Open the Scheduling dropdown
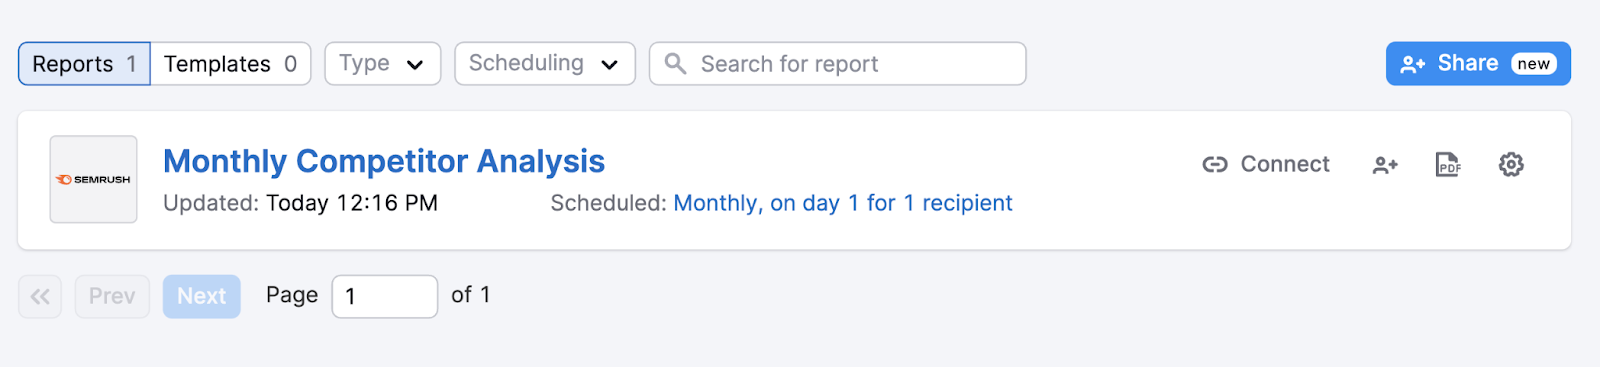Image resolution: width=1600 pixels, height=367 pixels. click(x=545, y=63)
